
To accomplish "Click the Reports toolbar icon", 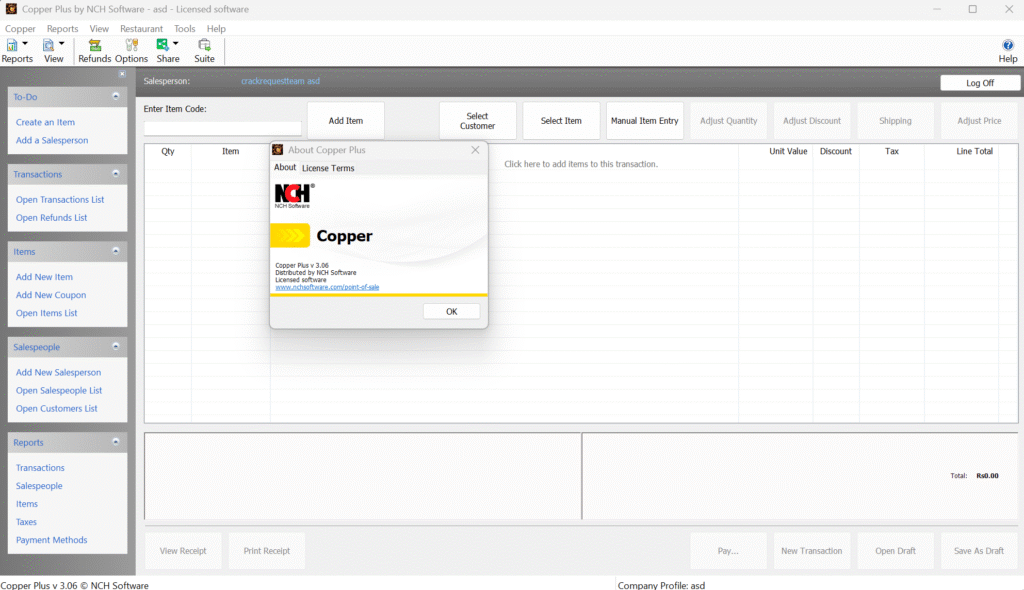I will [12, 45].
